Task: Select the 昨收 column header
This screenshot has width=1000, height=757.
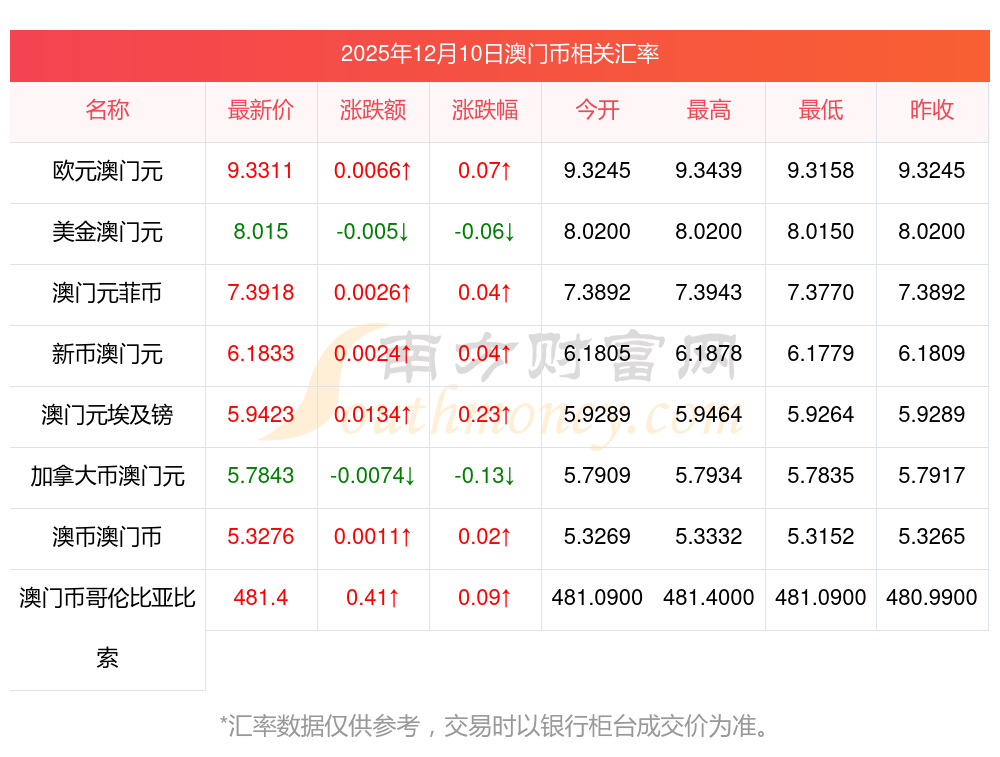Action: click(x=932, y=110)
